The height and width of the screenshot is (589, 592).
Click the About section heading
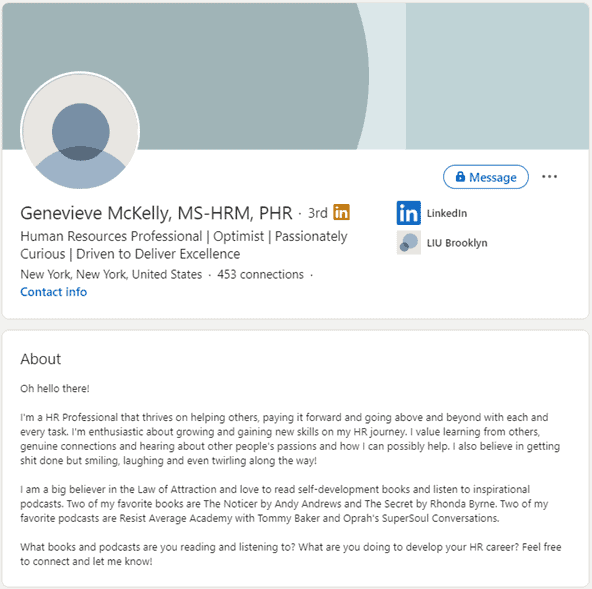click(41, 359)
